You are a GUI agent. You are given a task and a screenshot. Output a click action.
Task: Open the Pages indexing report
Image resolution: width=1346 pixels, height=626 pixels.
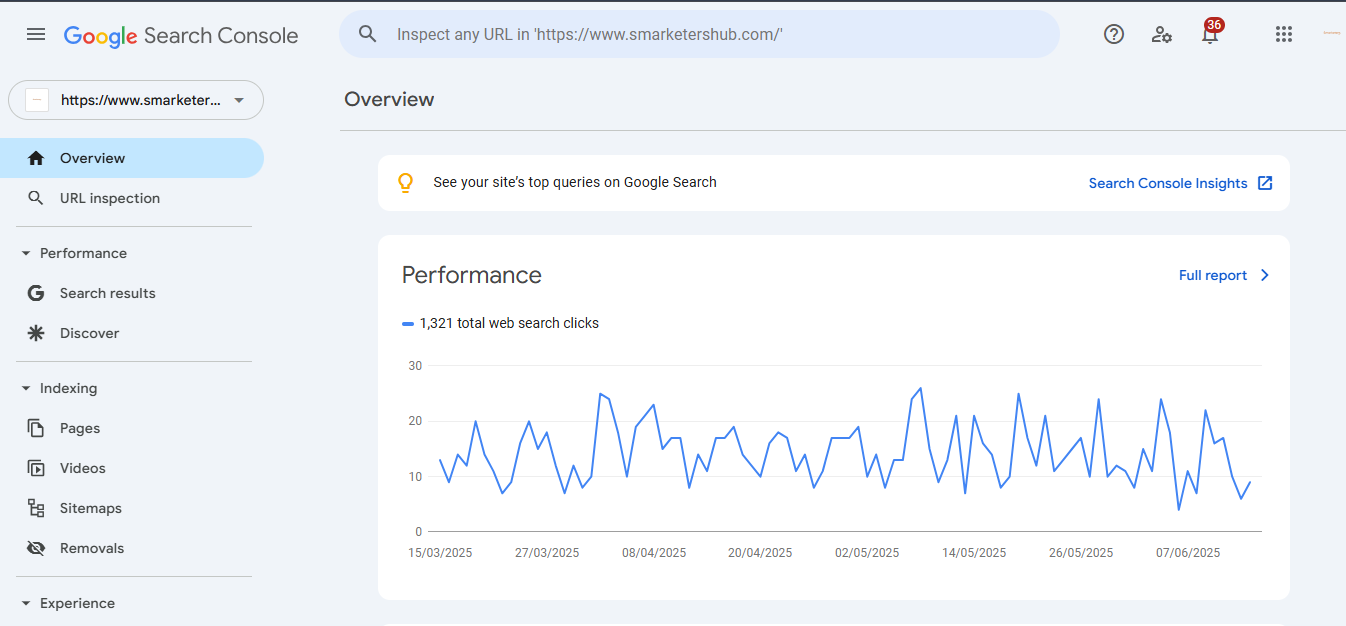[132, 428]
